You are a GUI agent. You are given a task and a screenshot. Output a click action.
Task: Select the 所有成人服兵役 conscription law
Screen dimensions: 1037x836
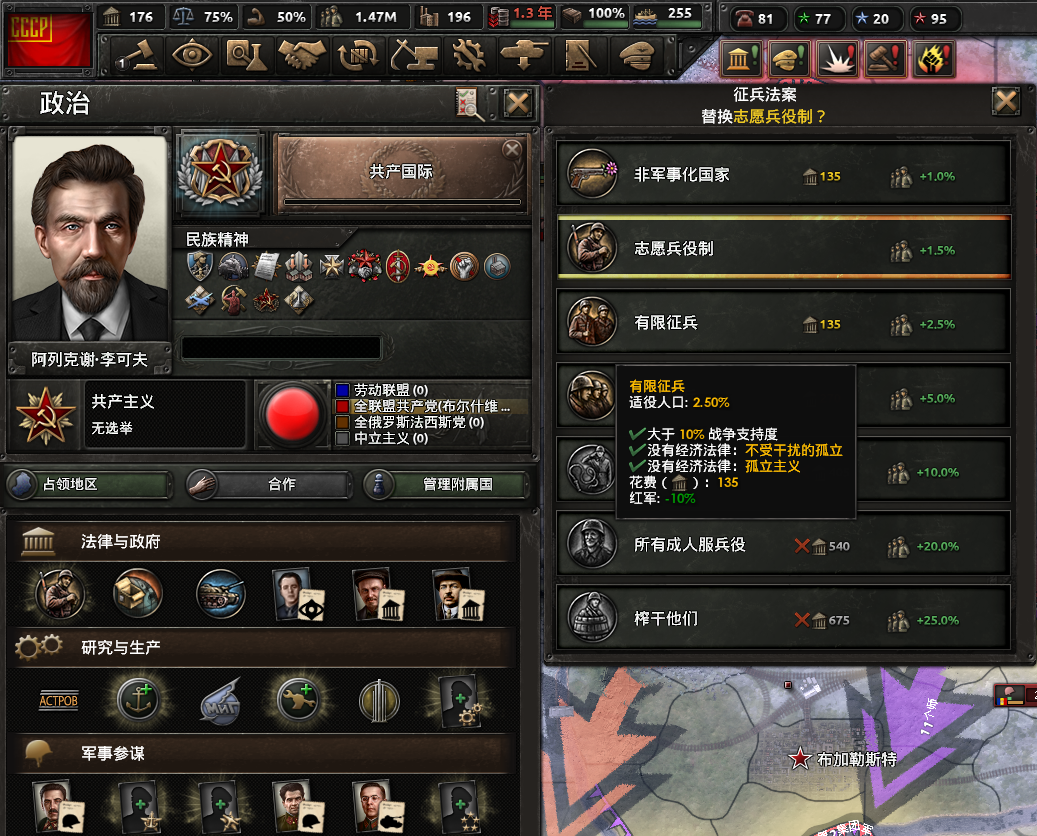tap(783, 544)
